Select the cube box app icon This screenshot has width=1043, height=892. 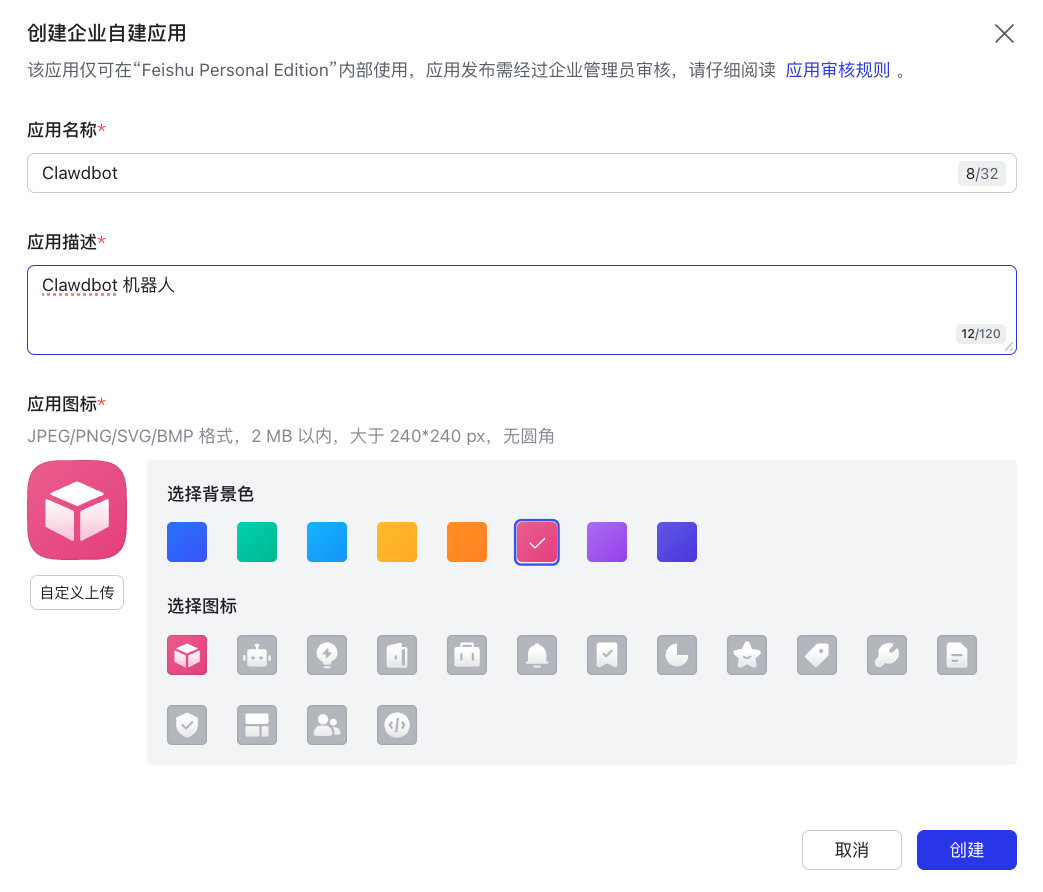(187, 655)
